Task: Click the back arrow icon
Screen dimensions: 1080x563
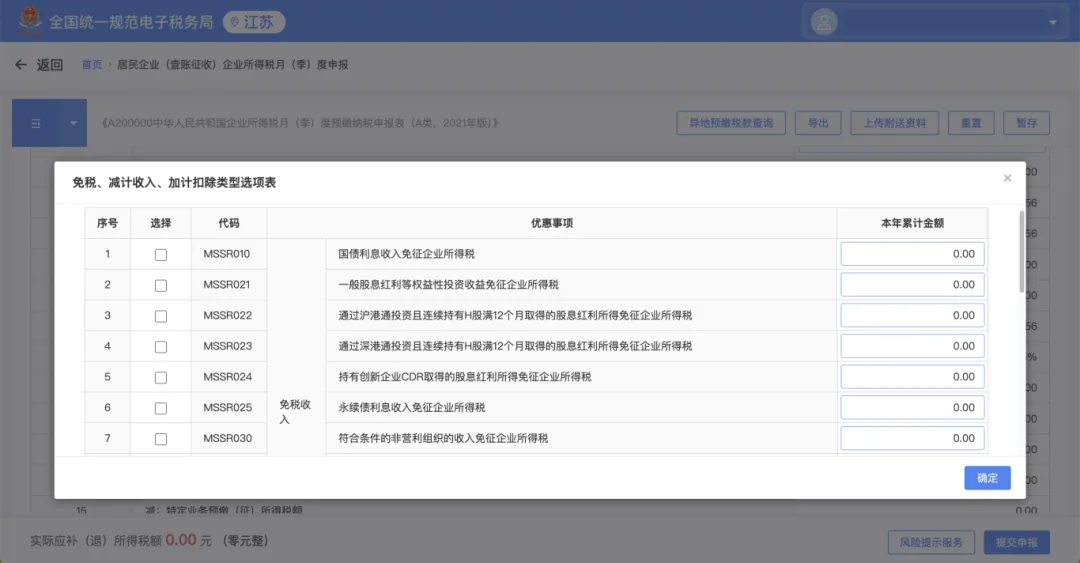Action: point(20,65)
